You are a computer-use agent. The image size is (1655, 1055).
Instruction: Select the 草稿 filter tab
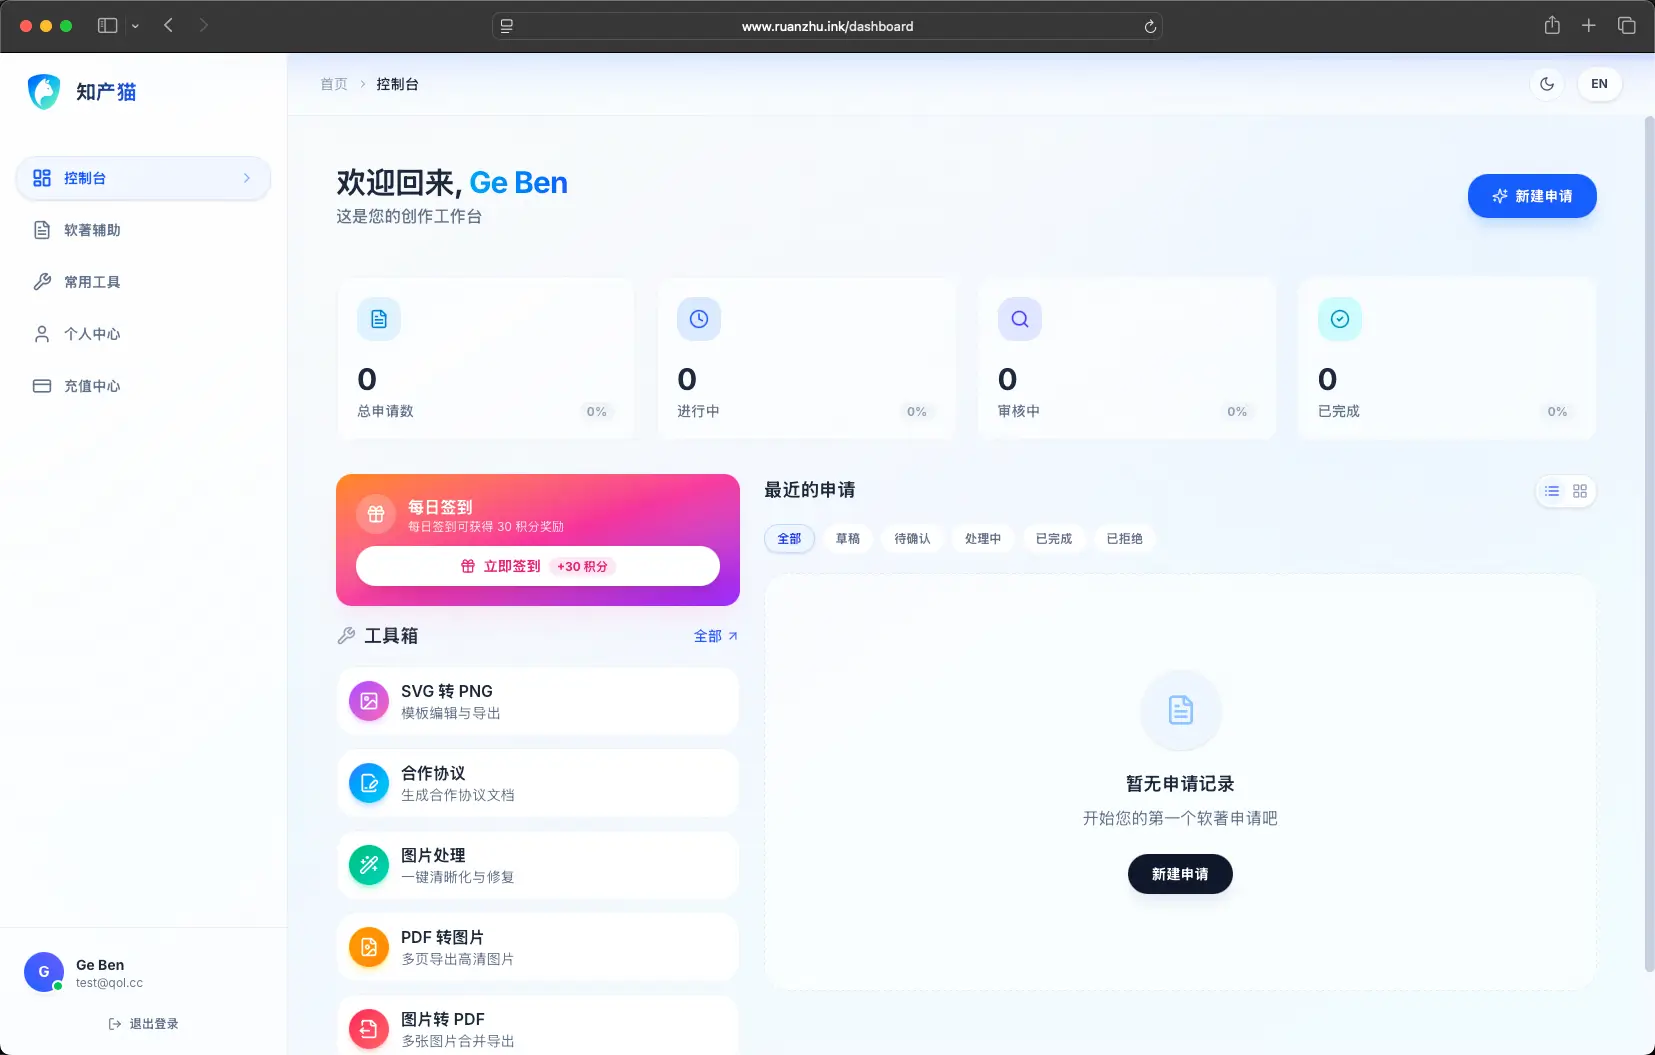point(848,539)
